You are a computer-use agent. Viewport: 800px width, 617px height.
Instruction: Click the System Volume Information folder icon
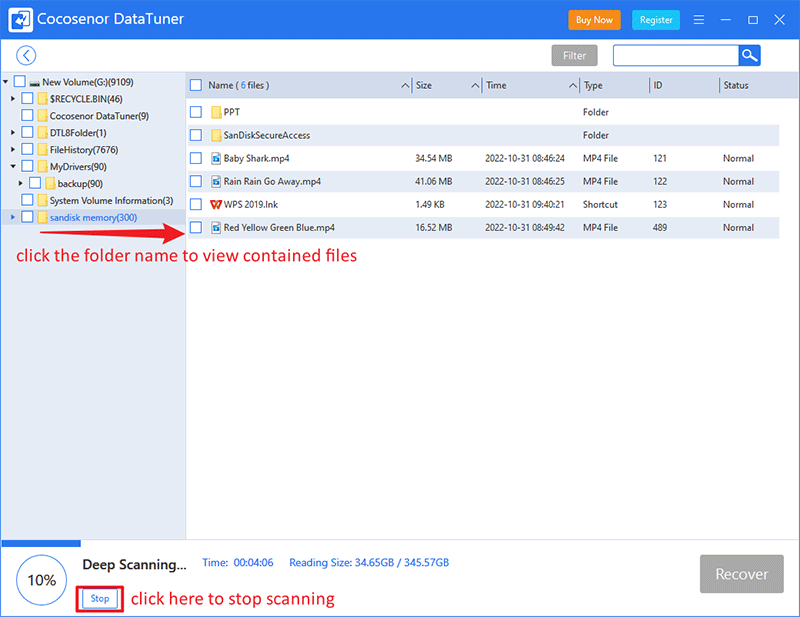[42, 201]
